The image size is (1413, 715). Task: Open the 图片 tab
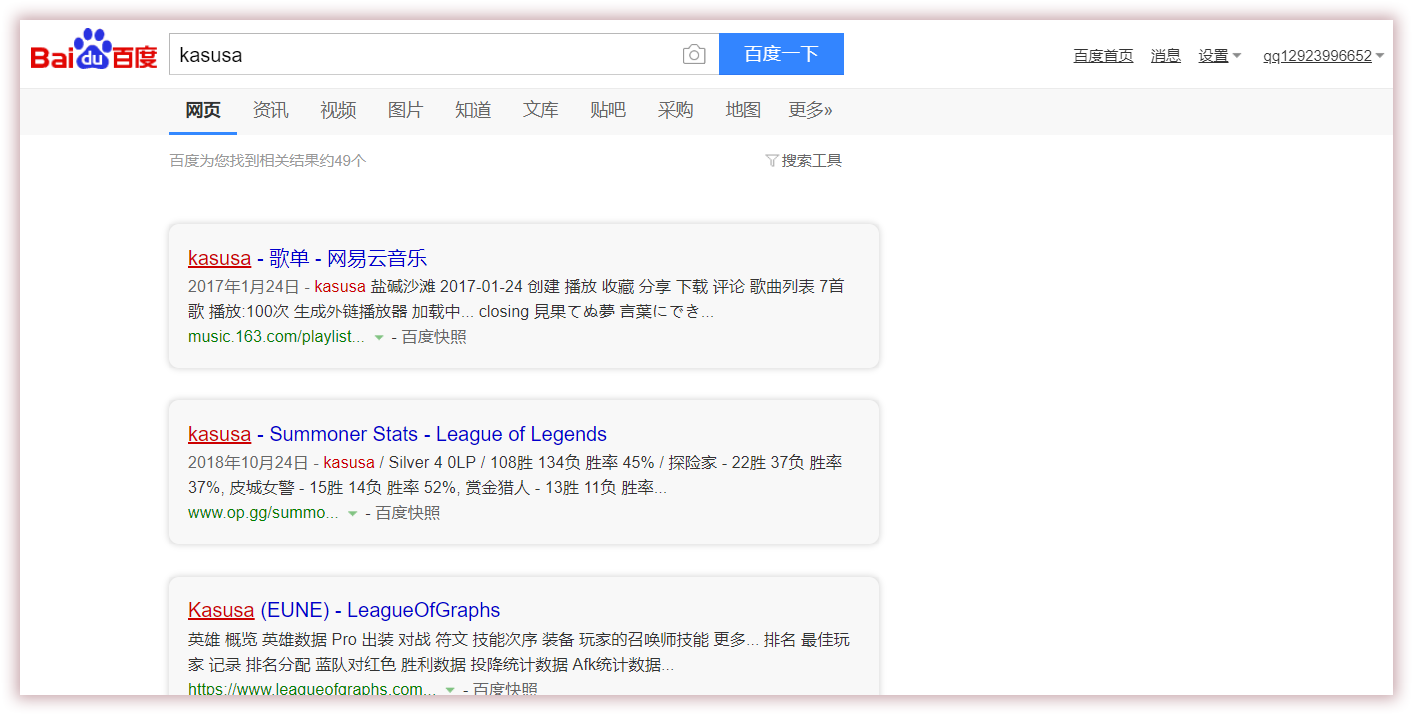coord(405,110)
